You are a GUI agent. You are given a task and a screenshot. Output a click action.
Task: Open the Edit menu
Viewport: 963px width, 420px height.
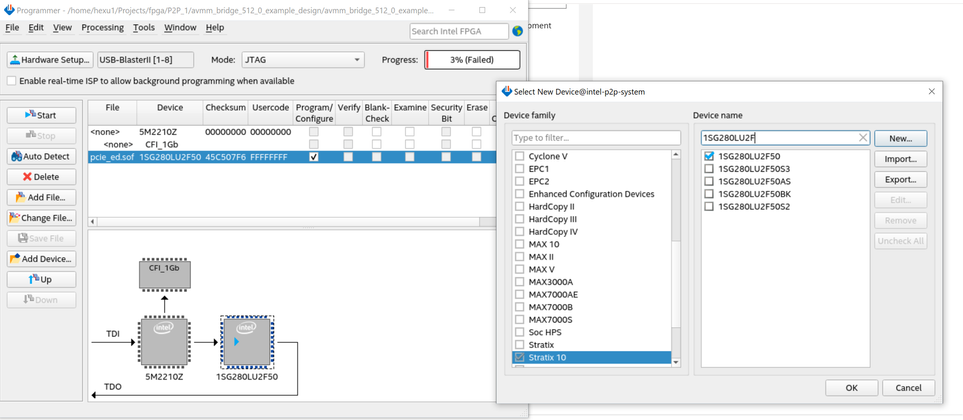(x=36, y=28)
